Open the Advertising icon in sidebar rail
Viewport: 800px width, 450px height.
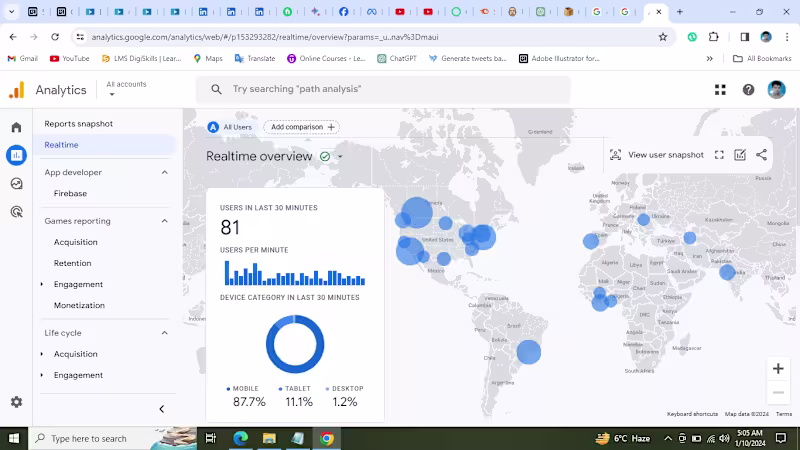pos(16,212)
